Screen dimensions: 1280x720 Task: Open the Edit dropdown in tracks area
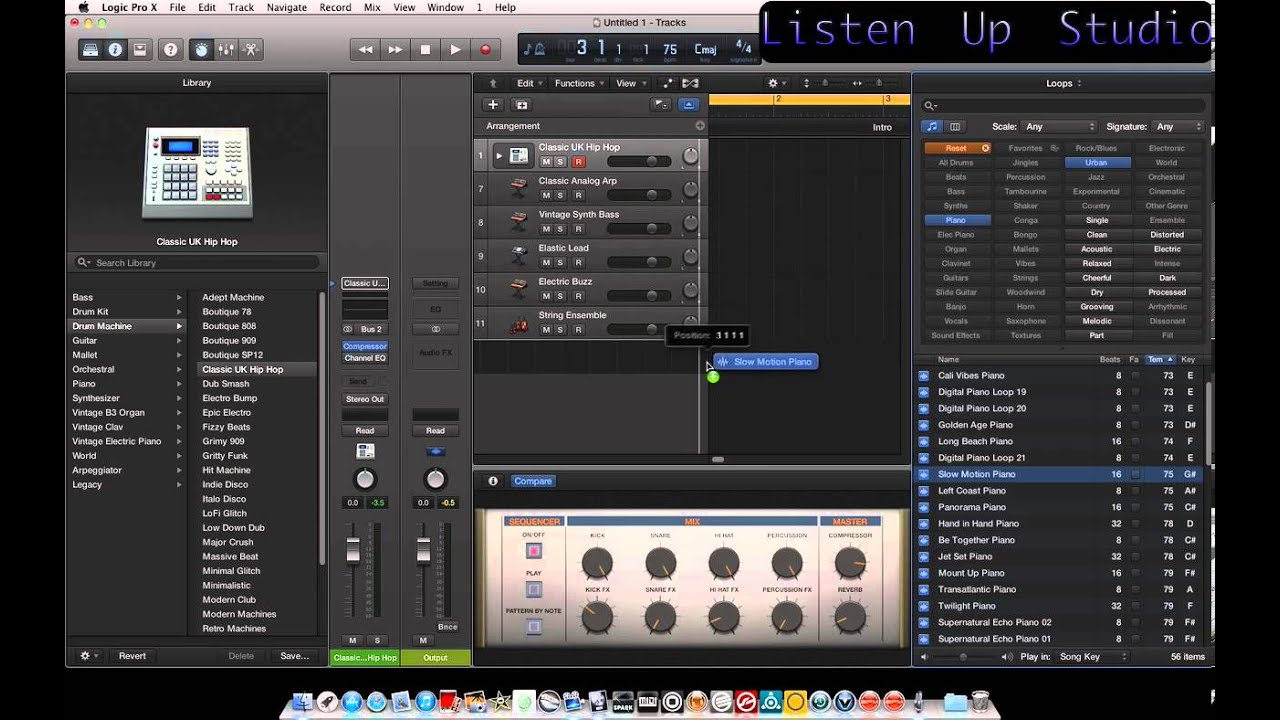point(529,83)
